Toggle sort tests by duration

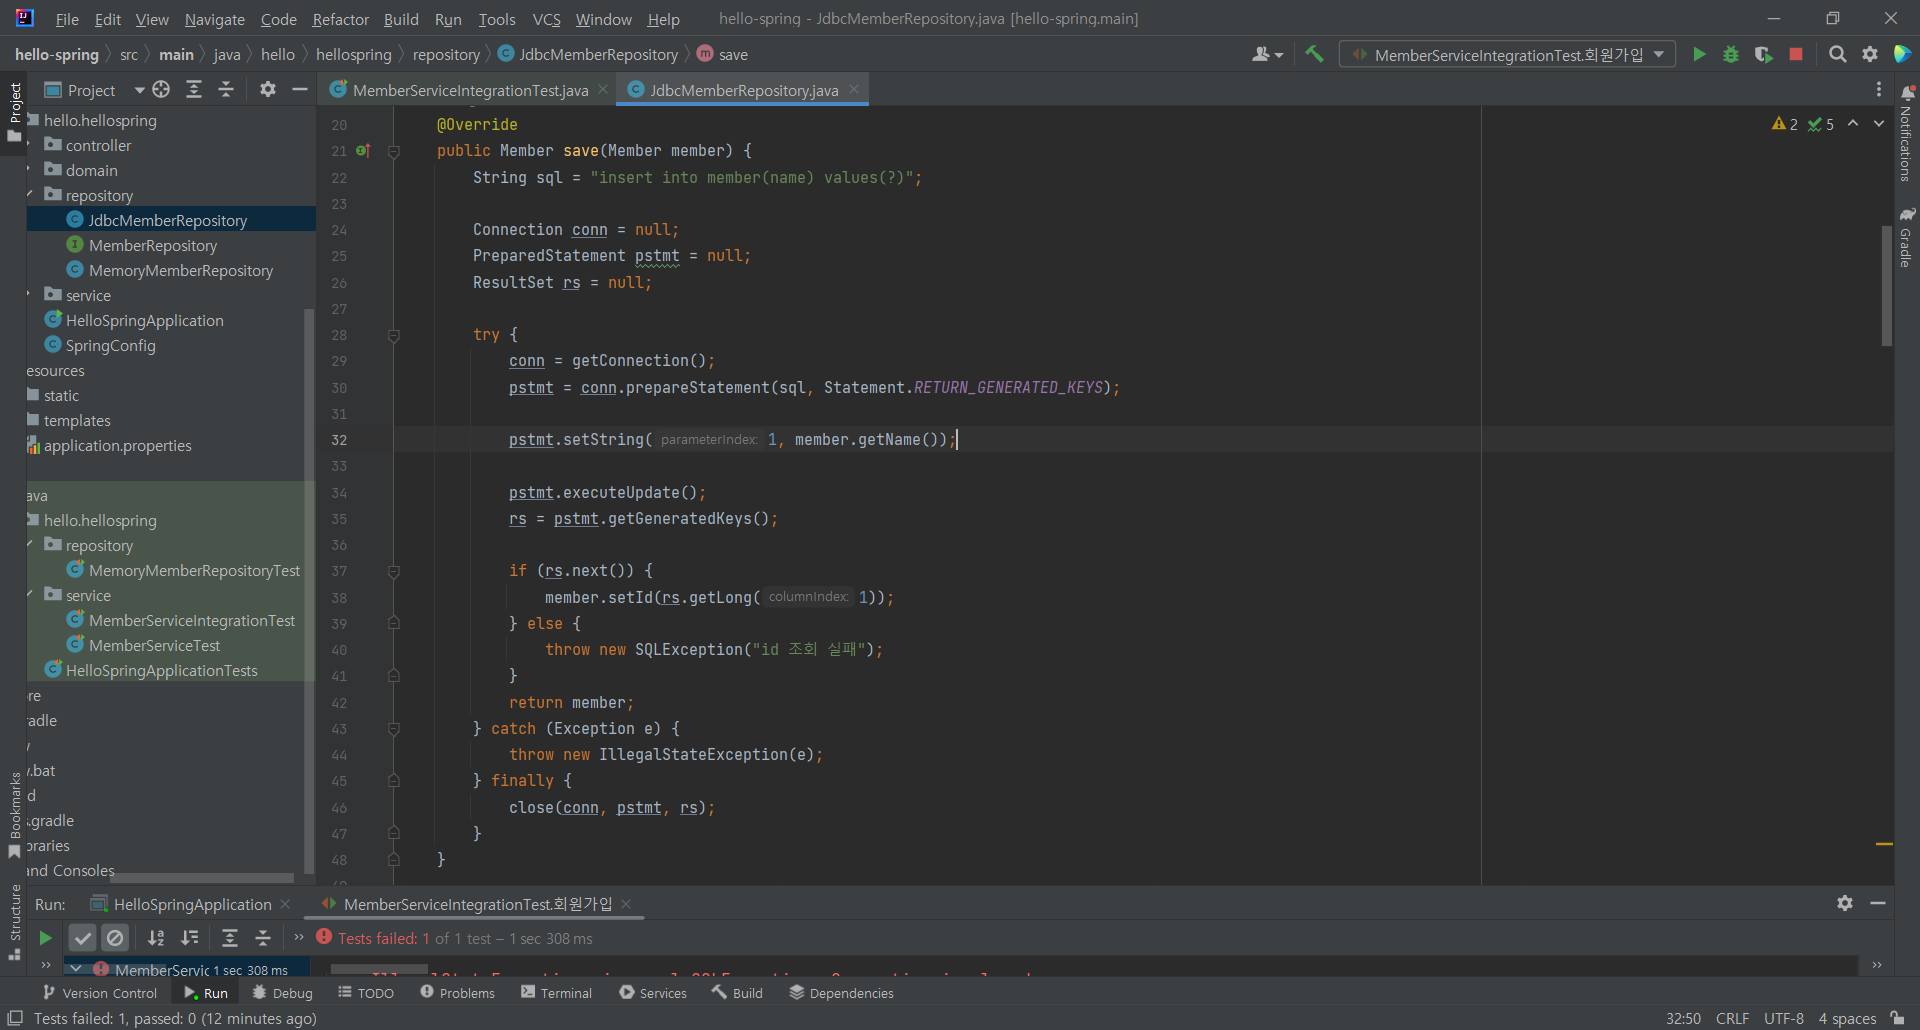click(x=189, y=938)
